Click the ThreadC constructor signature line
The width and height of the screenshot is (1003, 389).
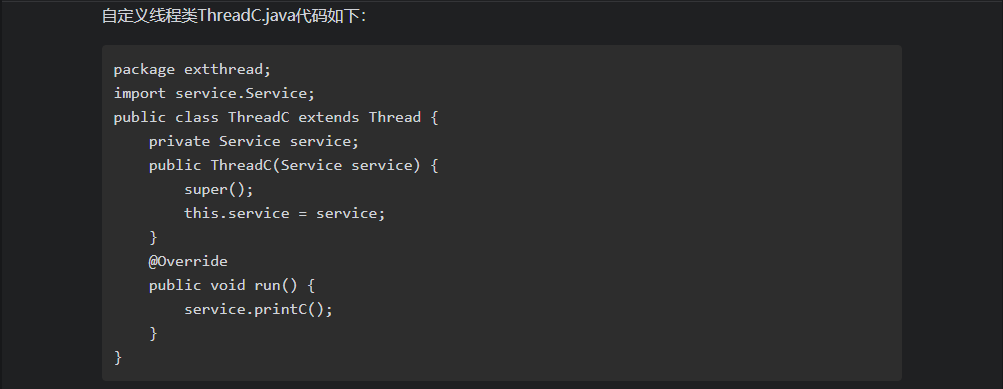294,165
